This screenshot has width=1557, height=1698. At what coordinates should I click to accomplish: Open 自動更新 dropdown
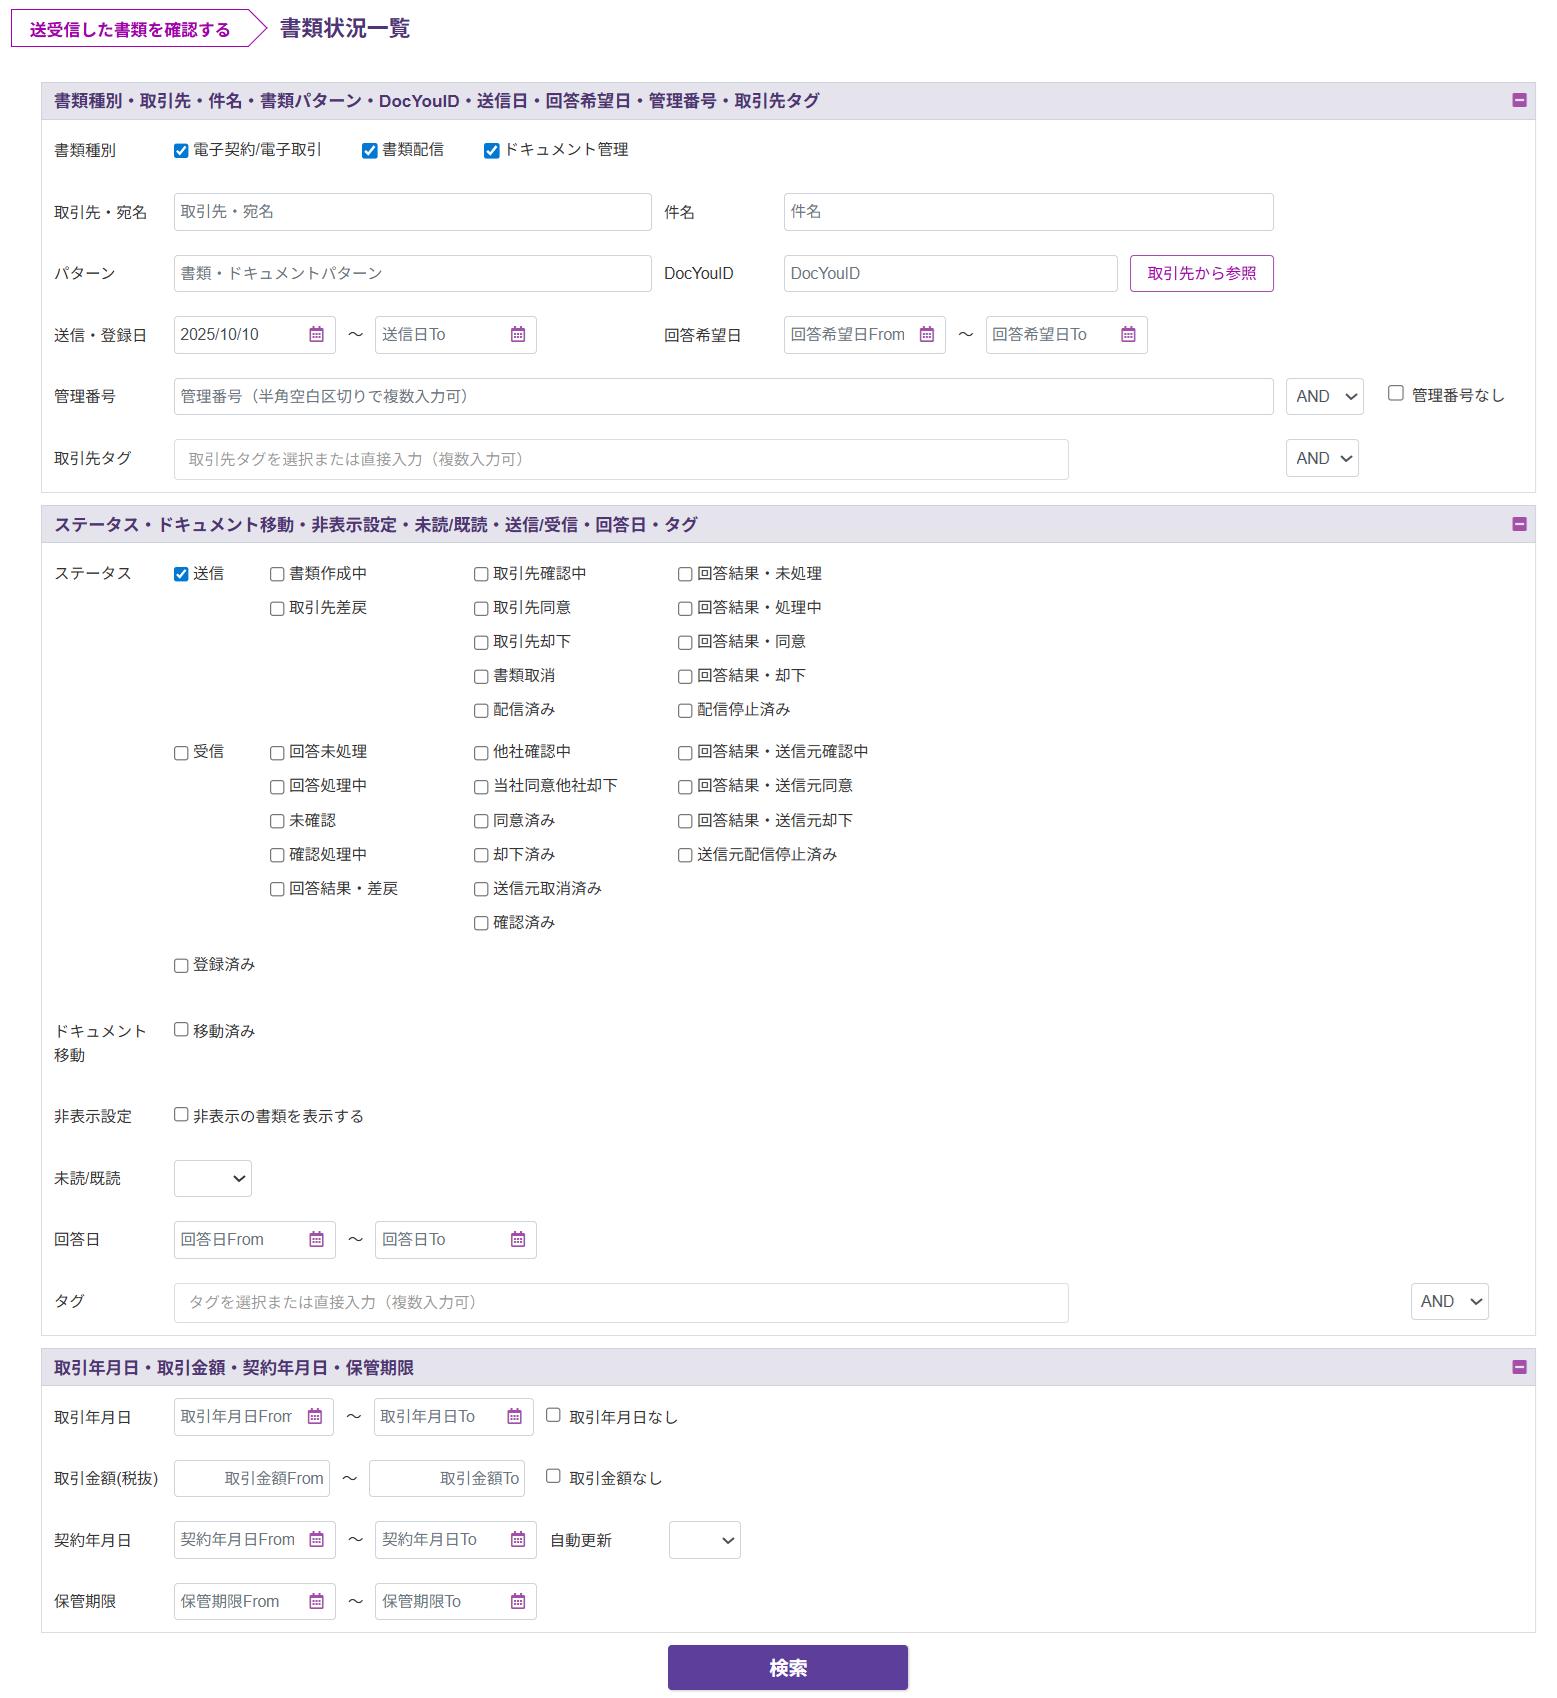(x=705, y=1541)
